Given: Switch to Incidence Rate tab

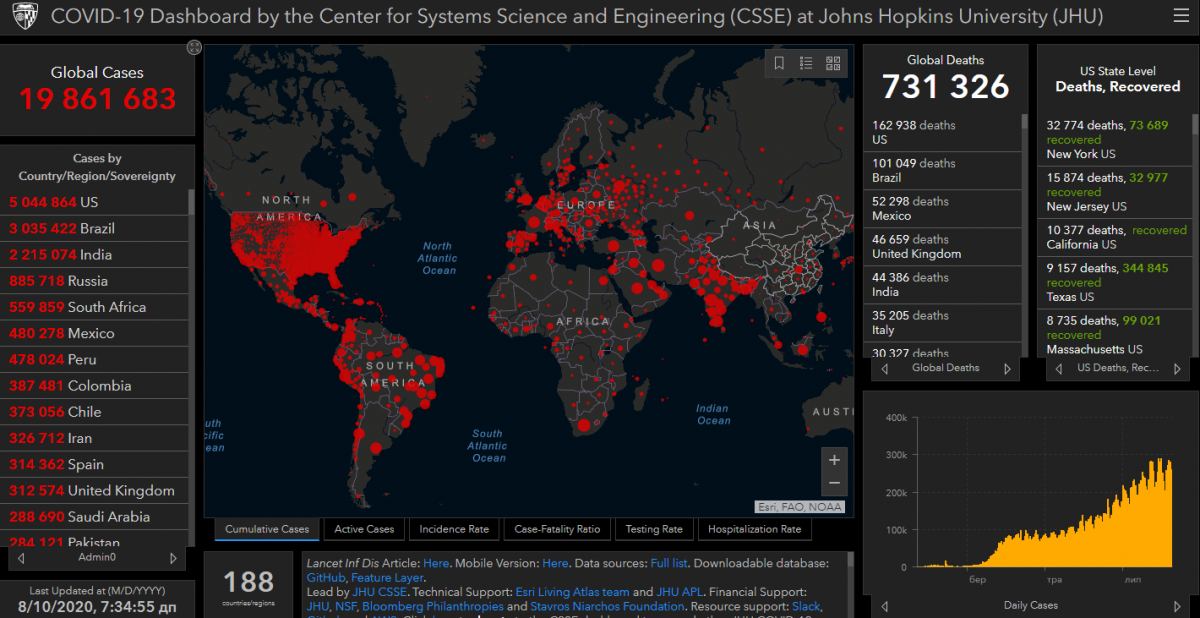Looking at the screenshot, I should tap(454, 529).
